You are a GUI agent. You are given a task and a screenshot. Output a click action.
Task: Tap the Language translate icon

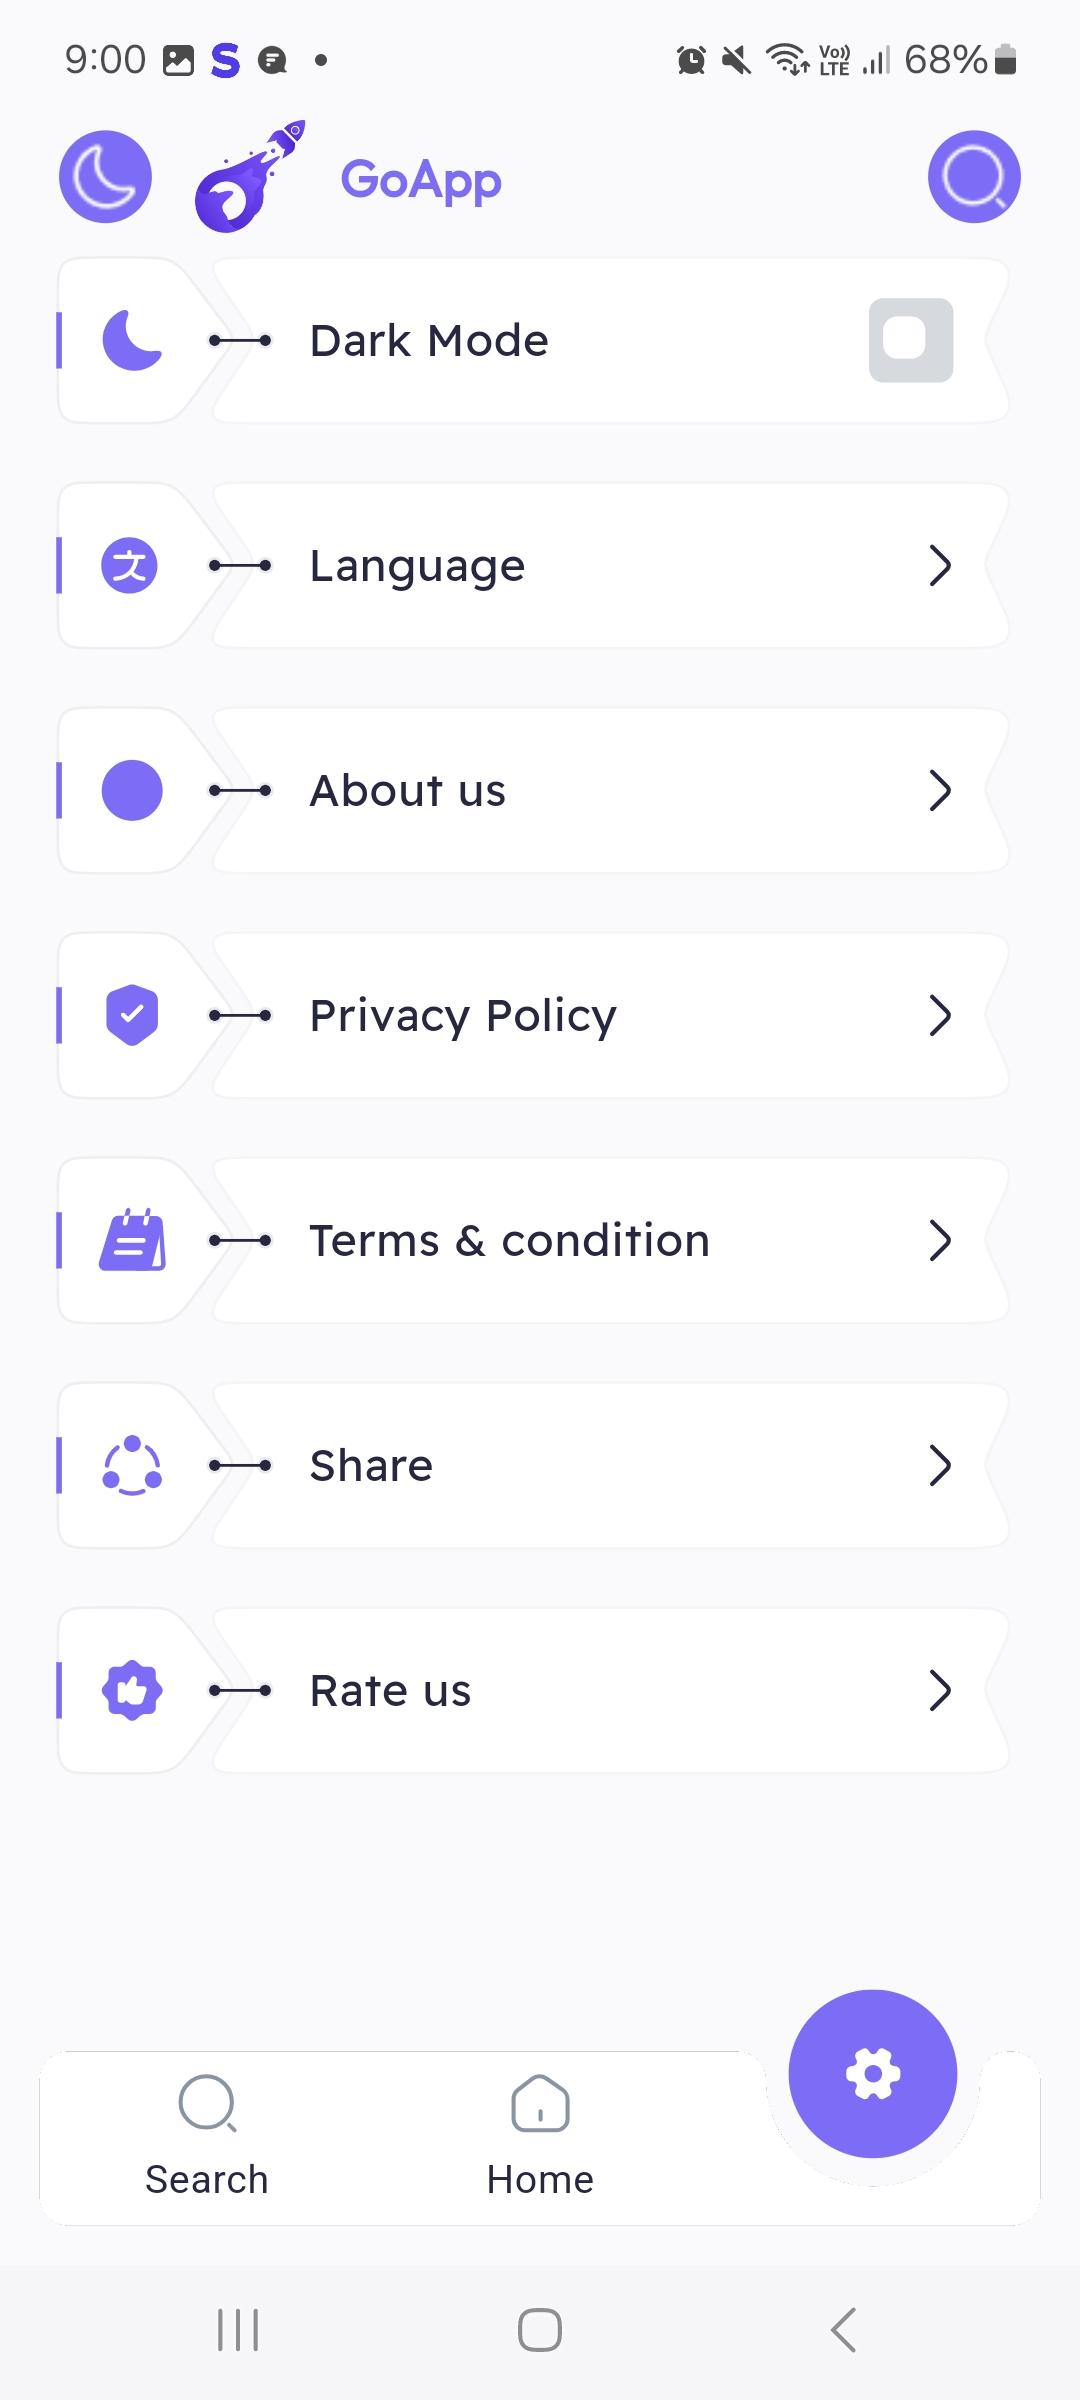point(130,566)
